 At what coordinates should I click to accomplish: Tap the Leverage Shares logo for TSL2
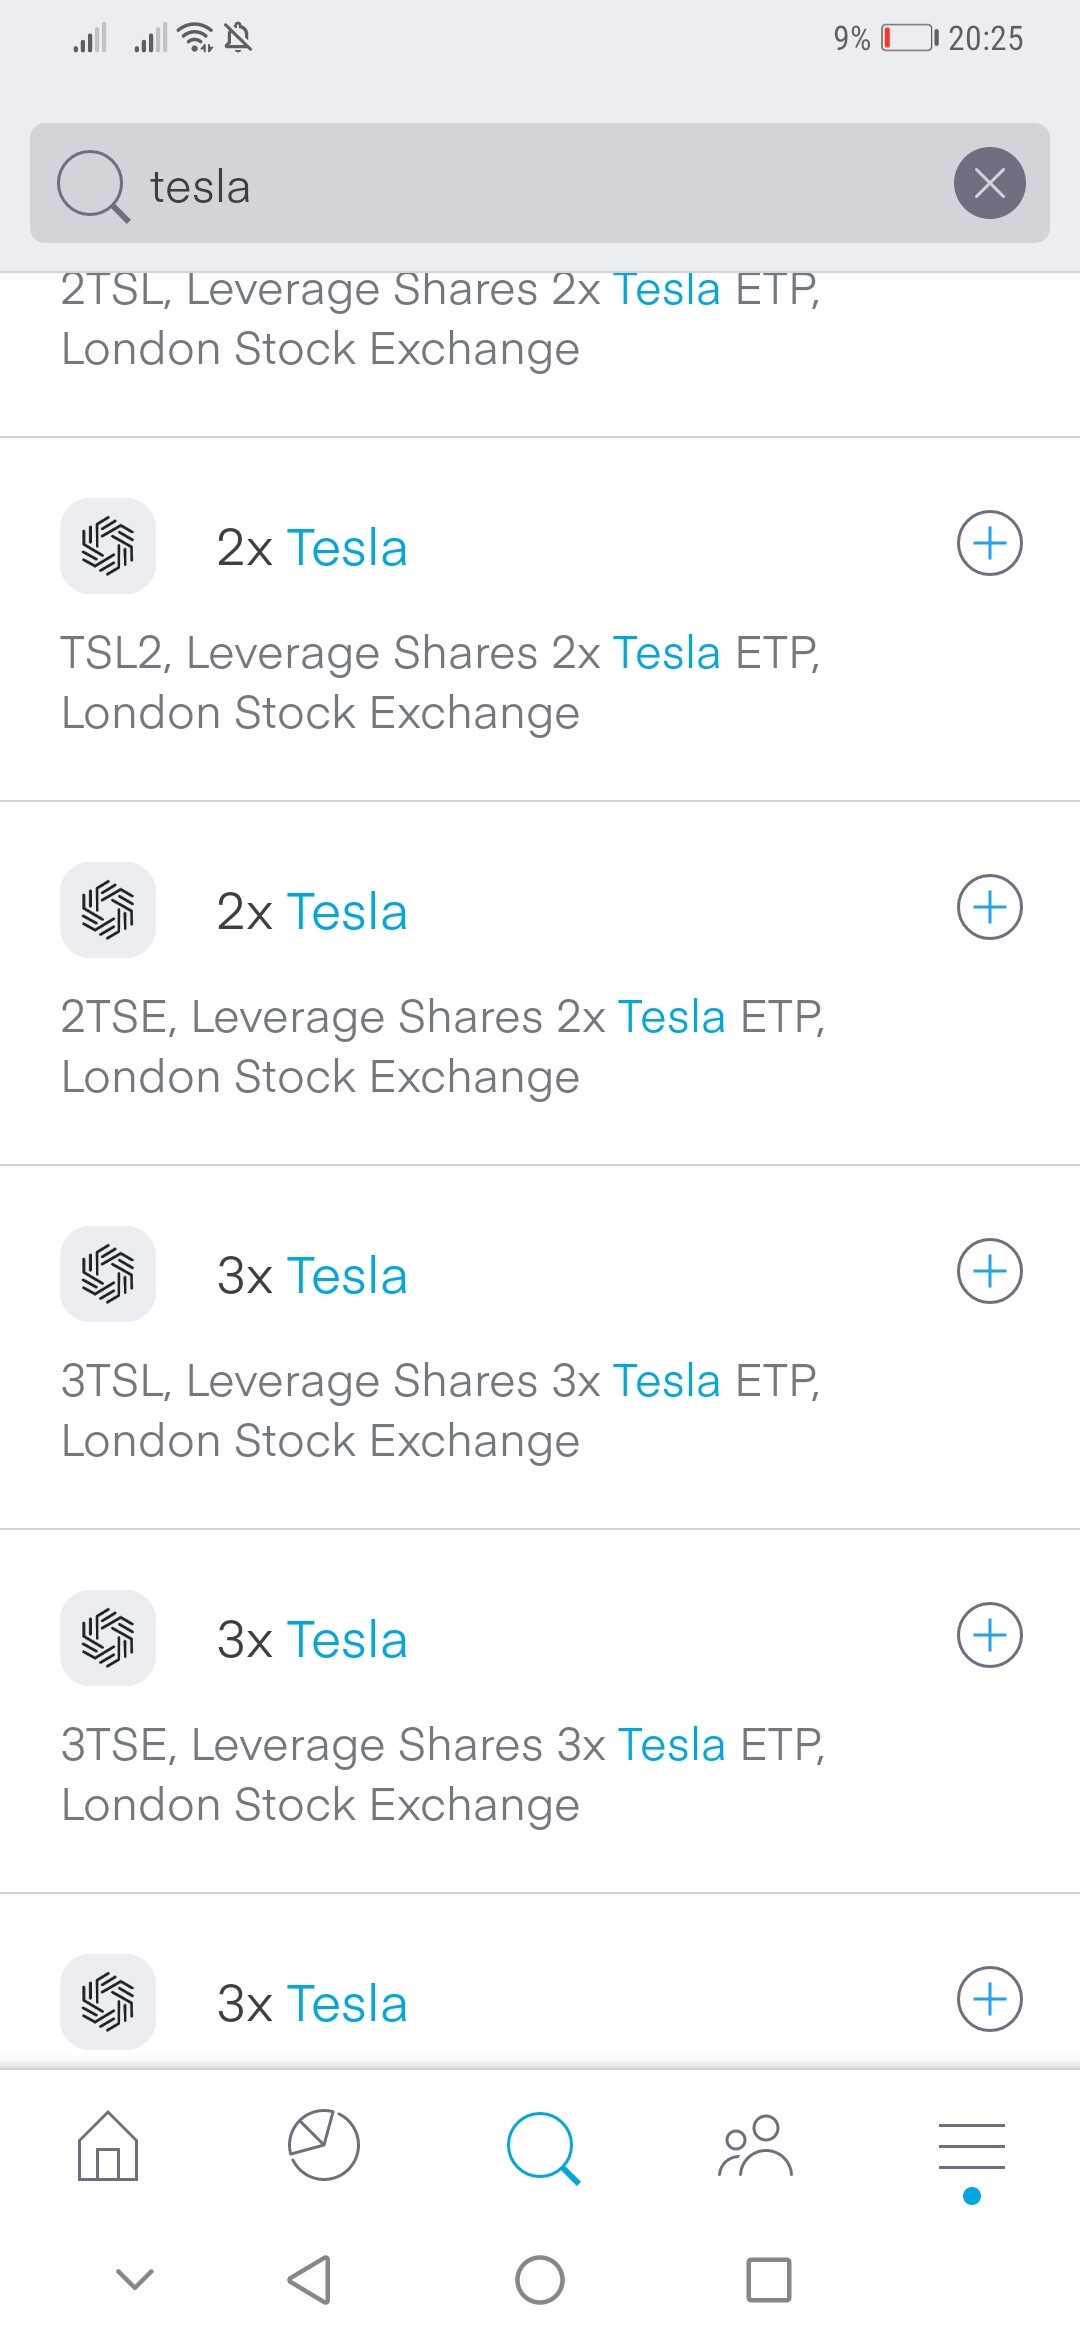click(x=108, y=546)
